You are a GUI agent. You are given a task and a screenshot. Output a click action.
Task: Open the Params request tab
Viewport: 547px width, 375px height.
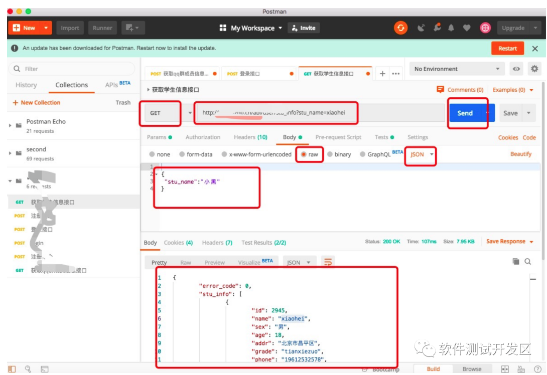point(159,137)
